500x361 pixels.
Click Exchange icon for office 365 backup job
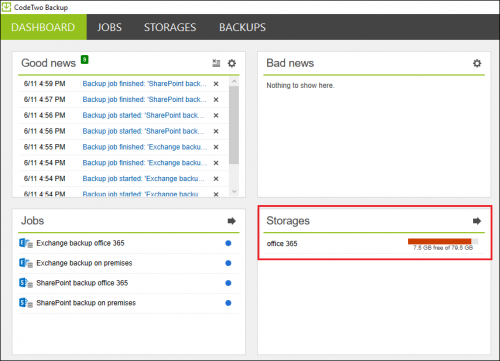26,243
